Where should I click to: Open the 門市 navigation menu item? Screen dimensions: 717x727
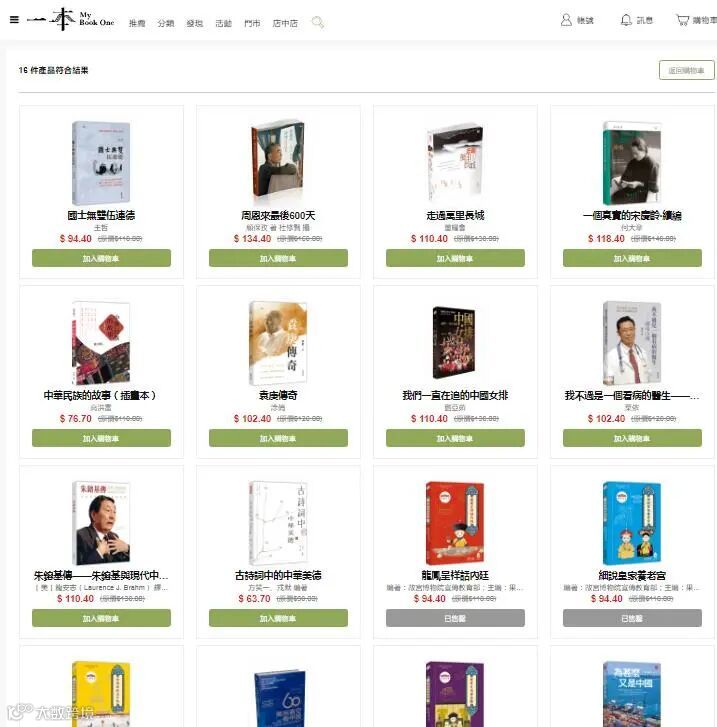[252, 23]
